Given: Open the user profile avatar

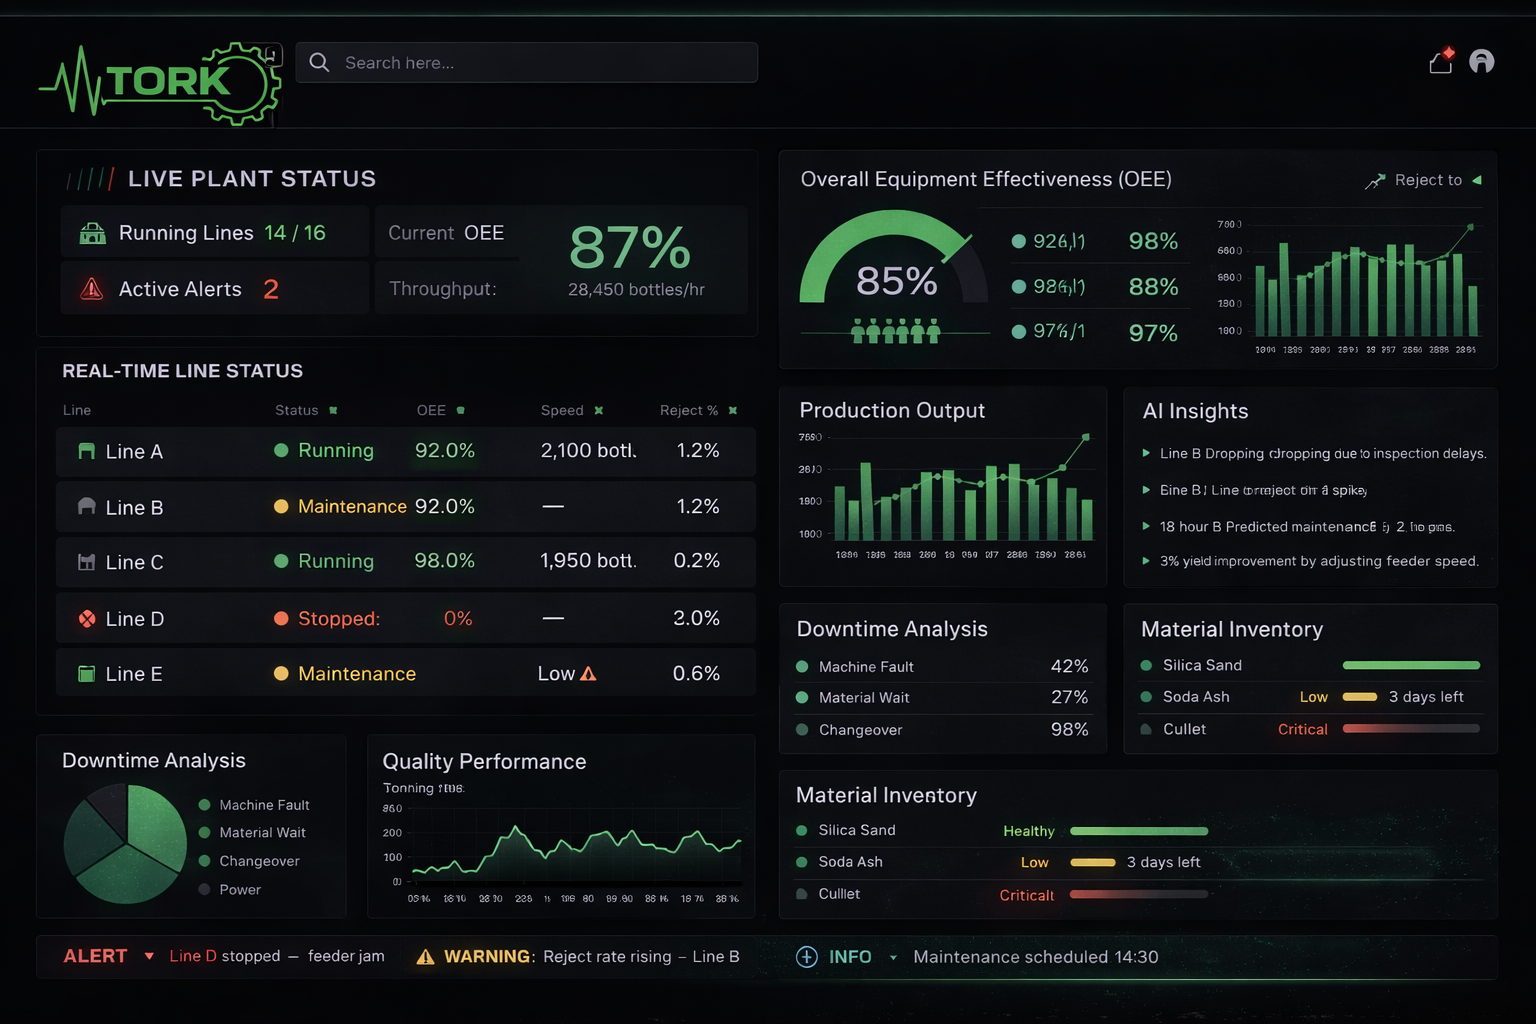Looking at the screenshot, I should 1482,61.
